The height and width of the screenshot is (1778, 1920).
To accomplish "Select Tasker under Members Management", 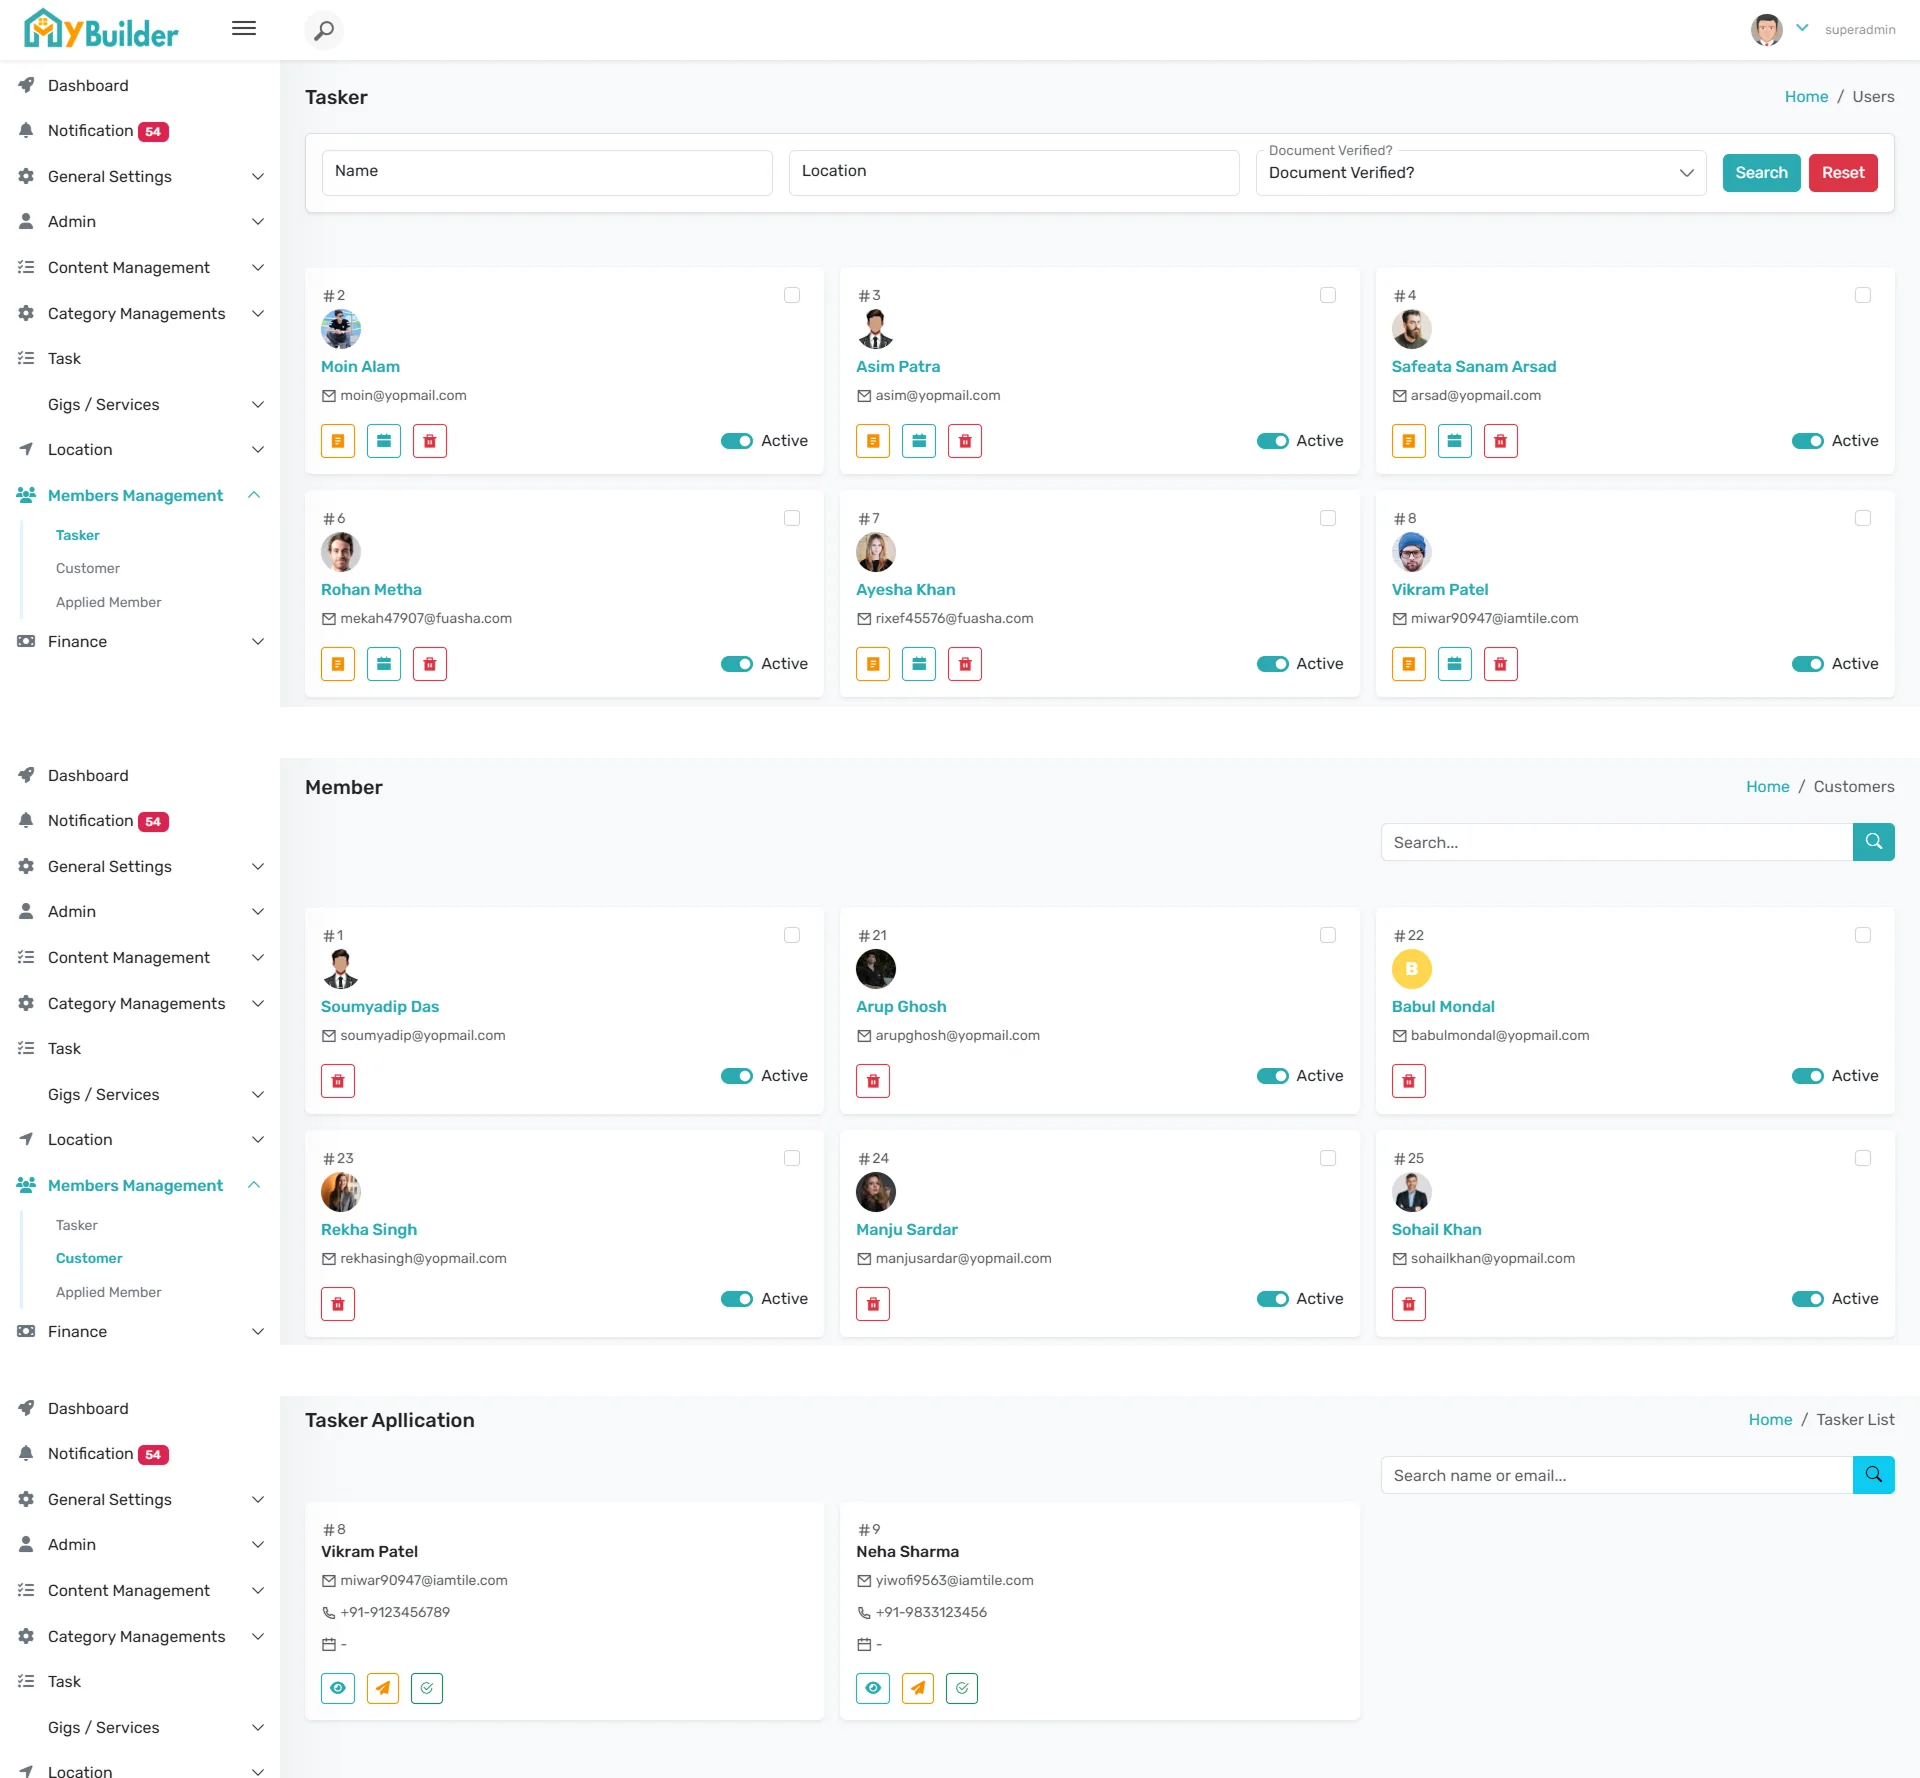I will point(77,535).
